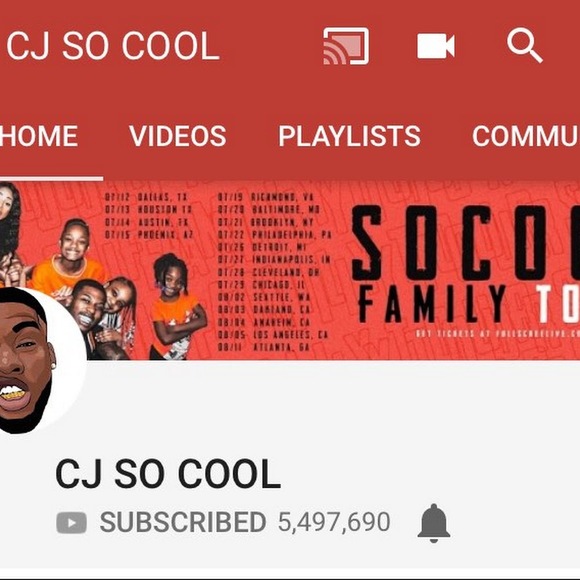The image size is (580, 580).
Task: Switch to the VIDEOS tab
Action: (178, 136)
